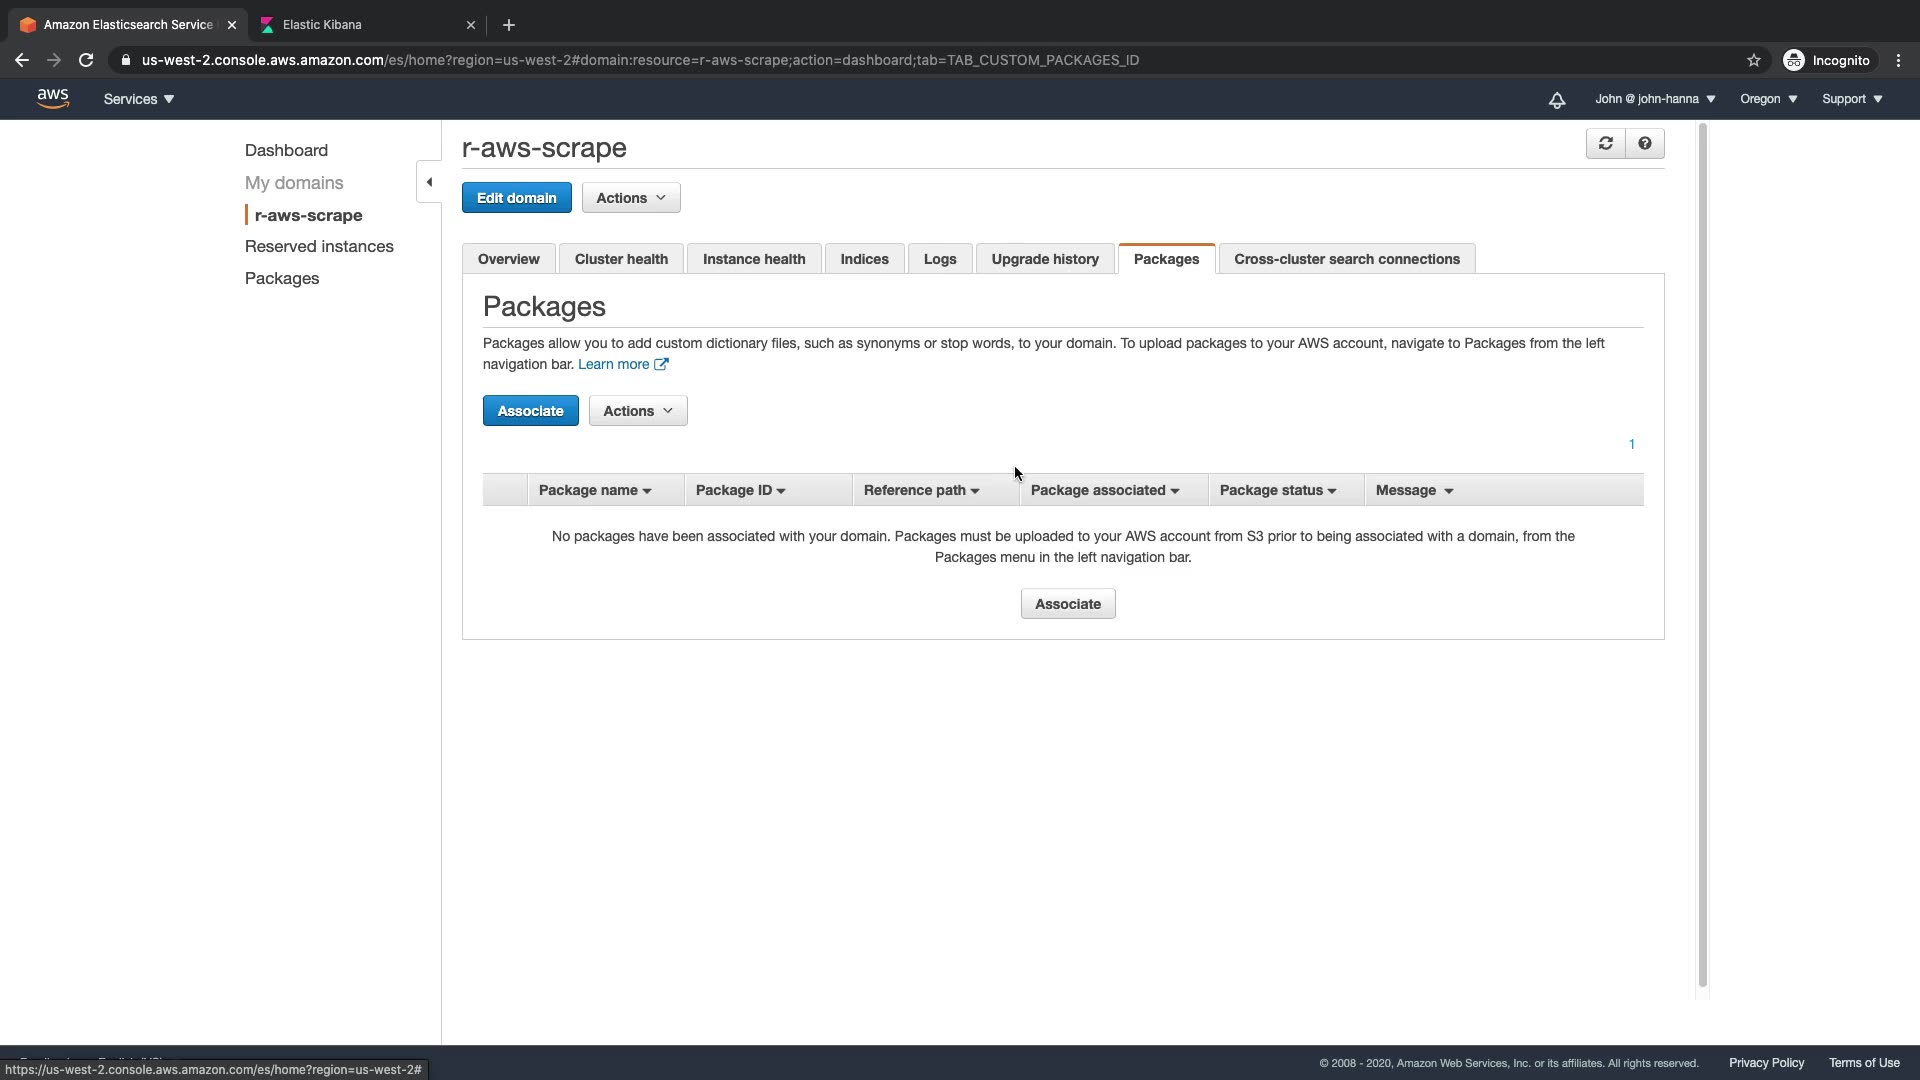Open the domain Actions dropdown
This screenshot has width=1920, height=1080.
click(631, 198)
